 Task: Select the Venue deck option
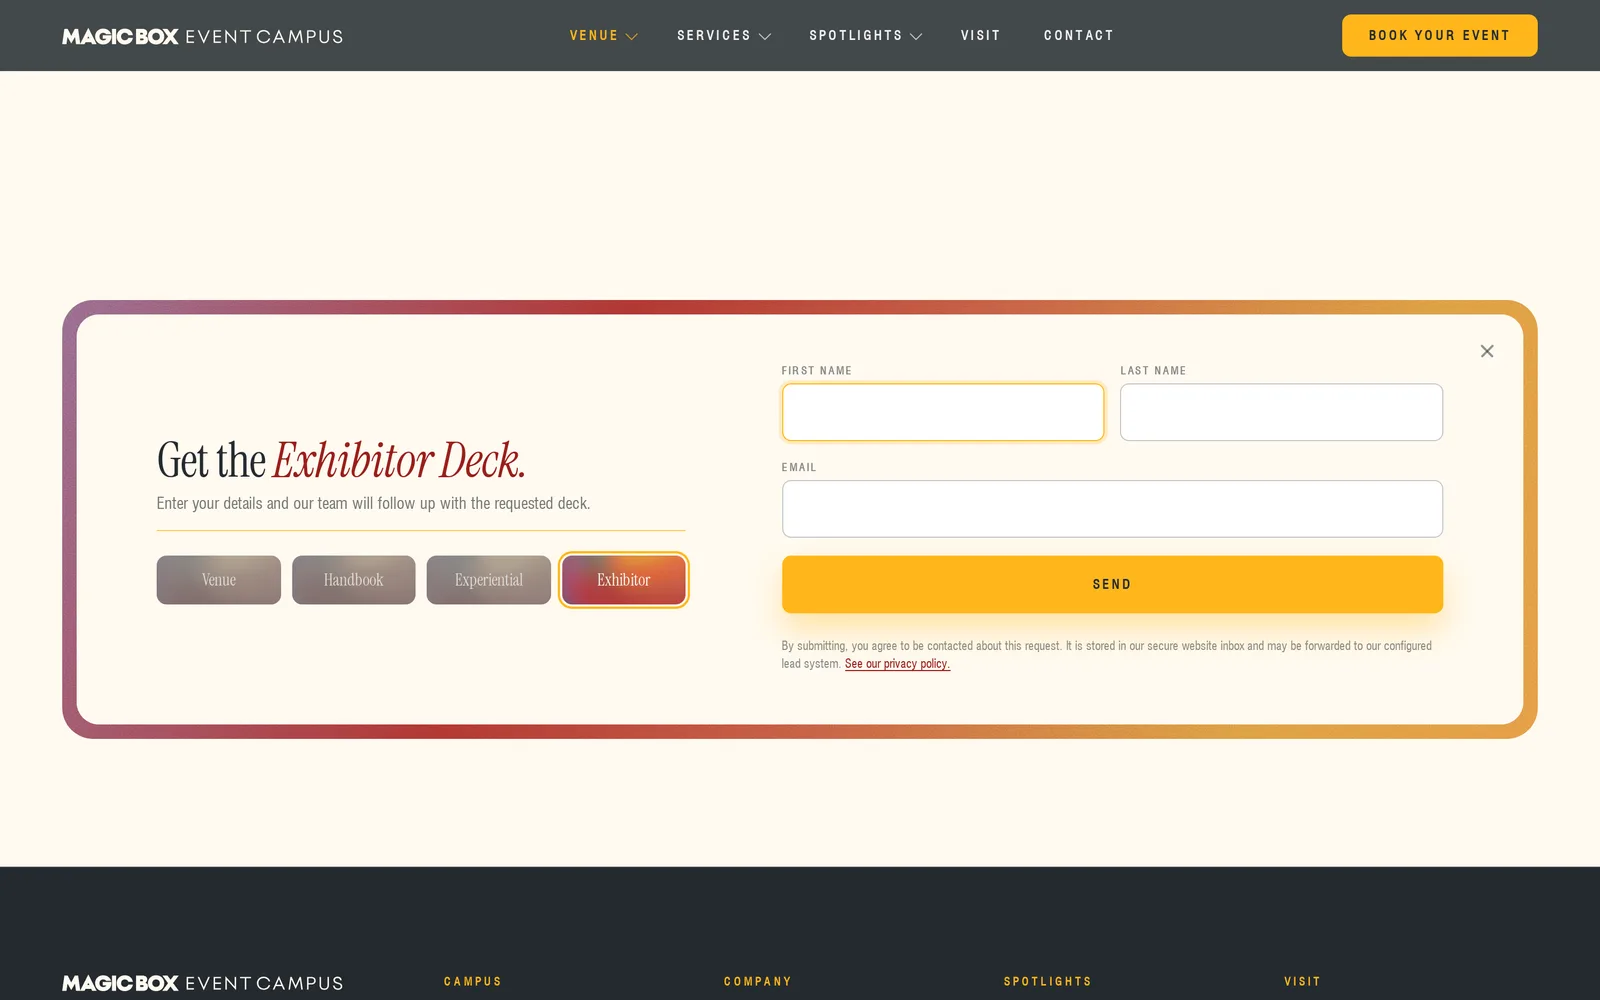pos(219,580)
